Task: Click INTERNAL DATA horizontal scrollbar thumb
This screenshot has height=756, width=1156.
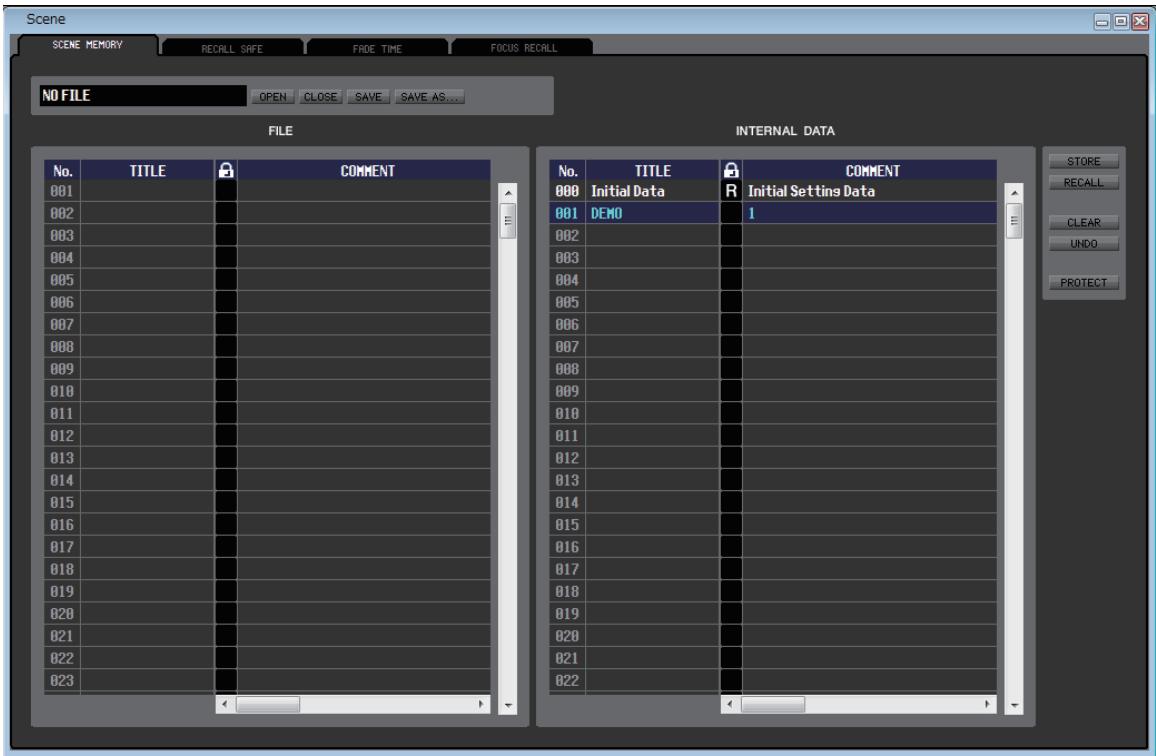Action: point(773,704)
